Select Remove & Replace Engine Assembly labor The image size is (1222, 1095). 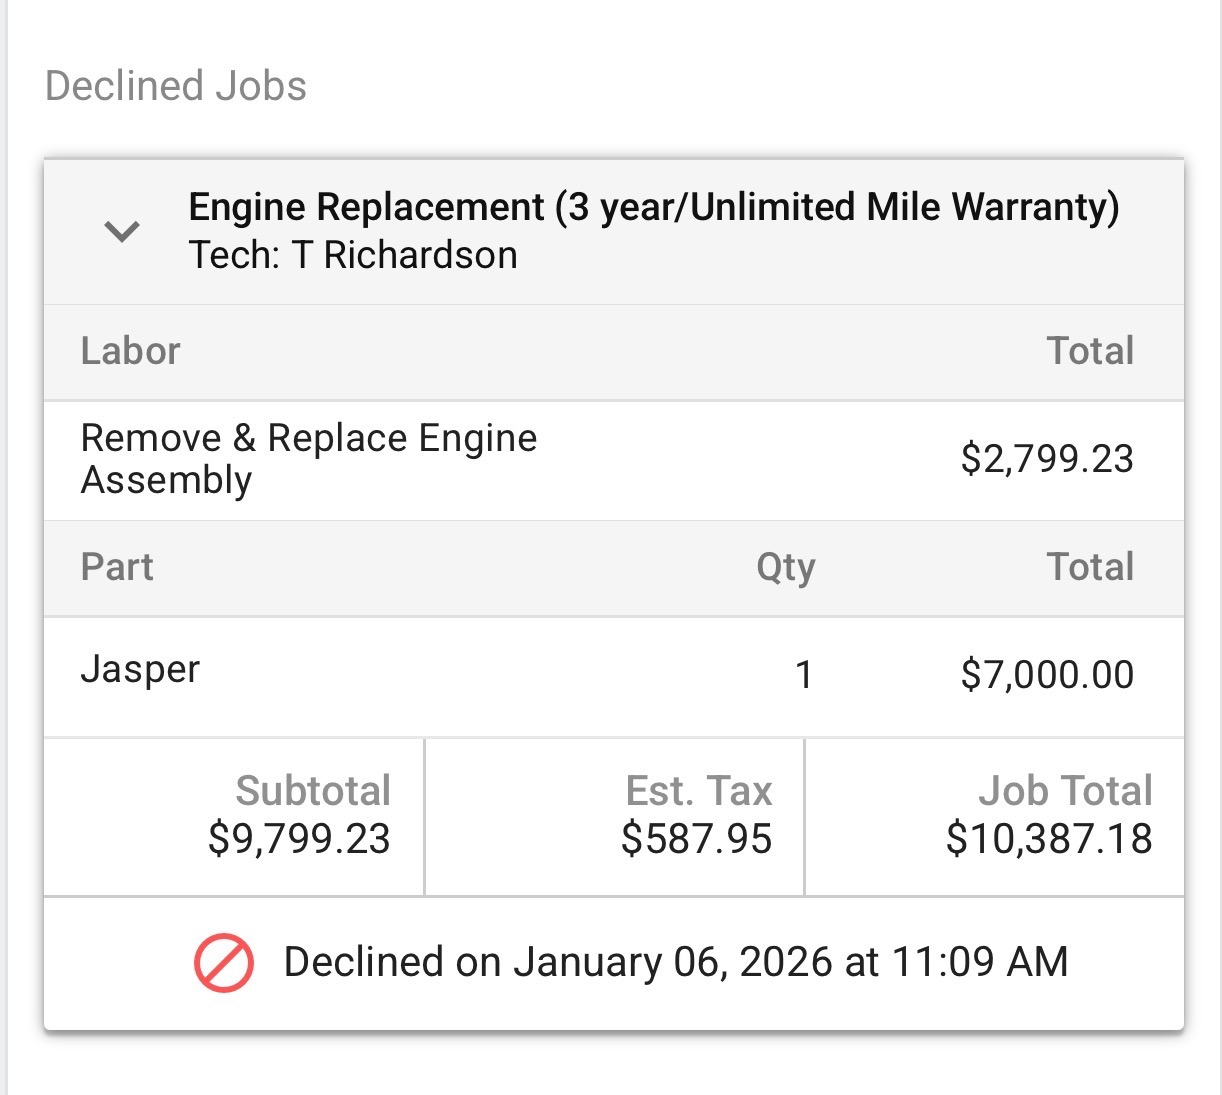point(308,459)
